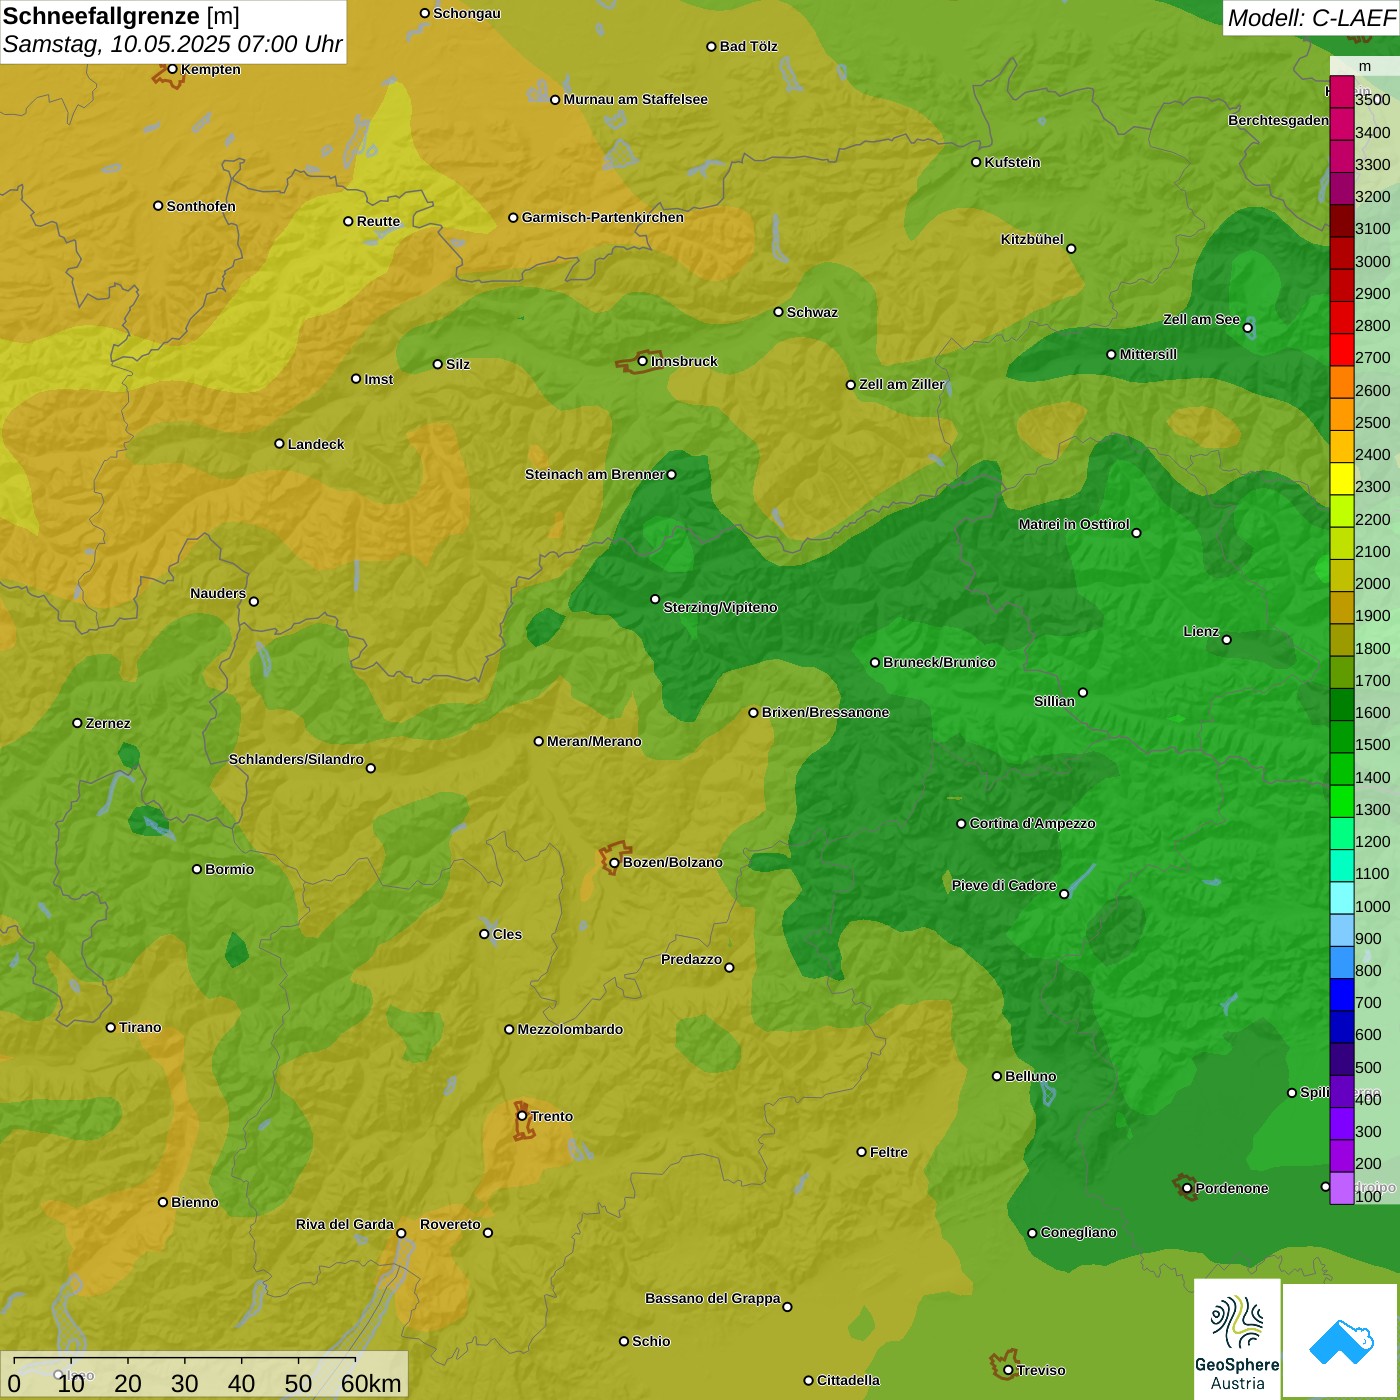Click the Schio label

pos(651,1341)
